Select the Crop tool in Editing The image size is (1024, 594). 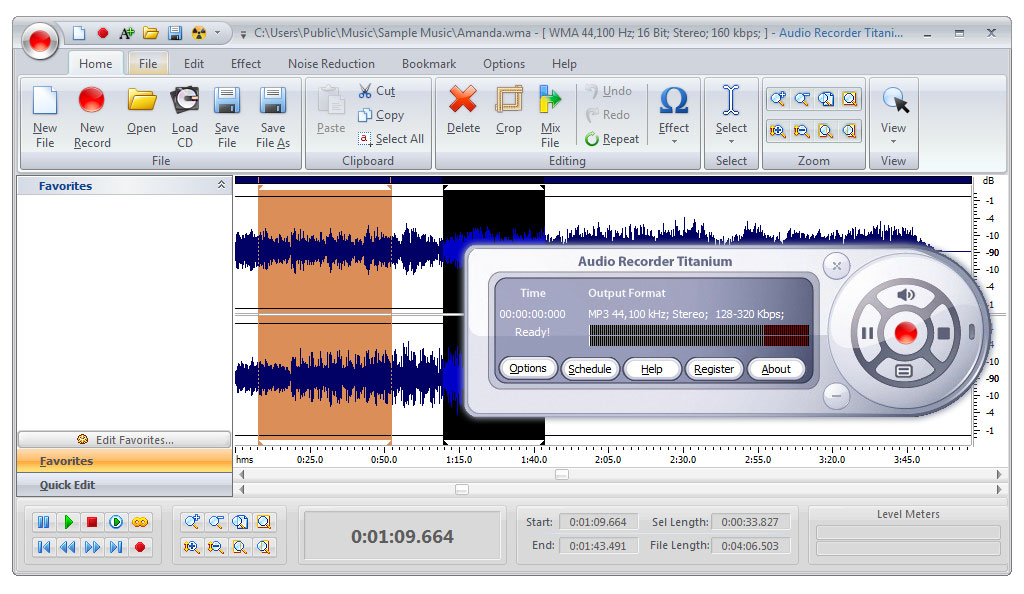pyautogui.click(x=509, y=101)
